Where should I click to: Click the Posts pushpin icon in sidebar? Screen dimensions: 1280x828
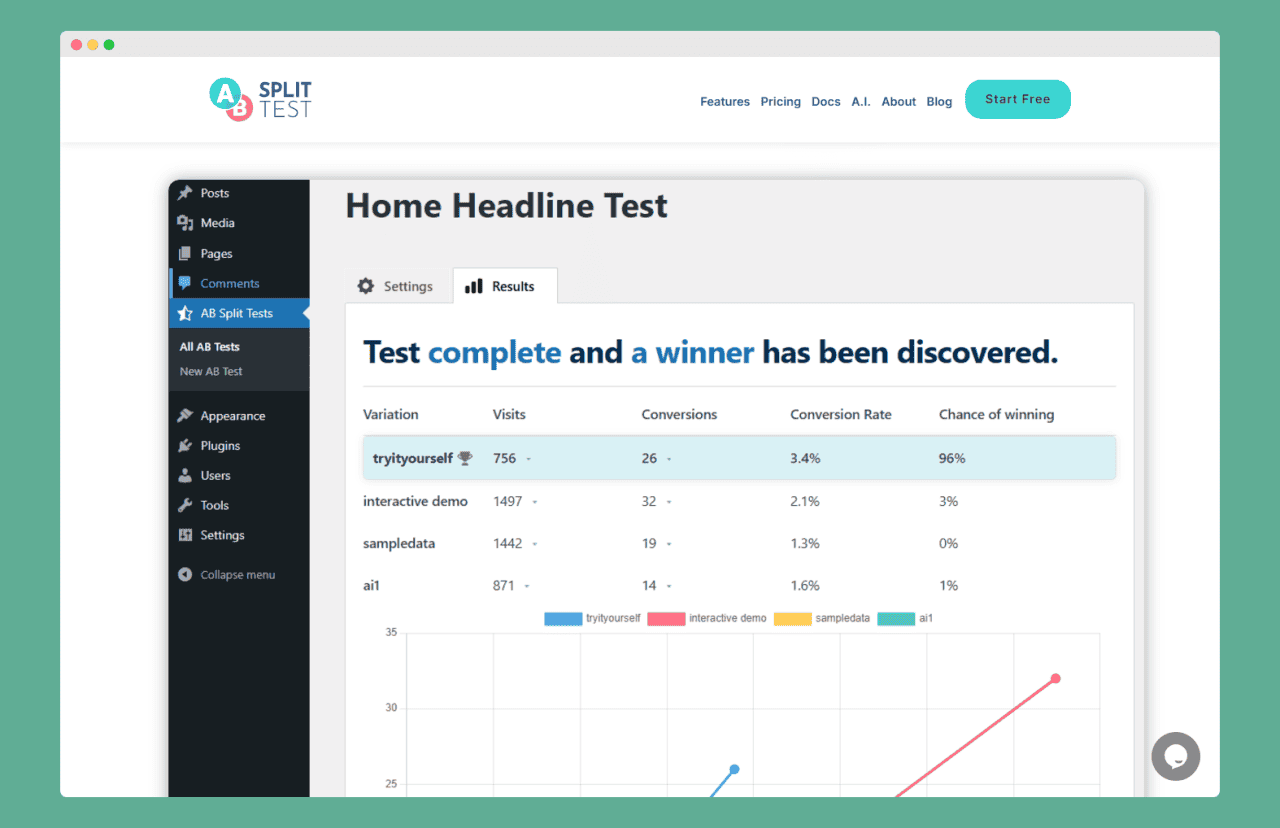185,193
